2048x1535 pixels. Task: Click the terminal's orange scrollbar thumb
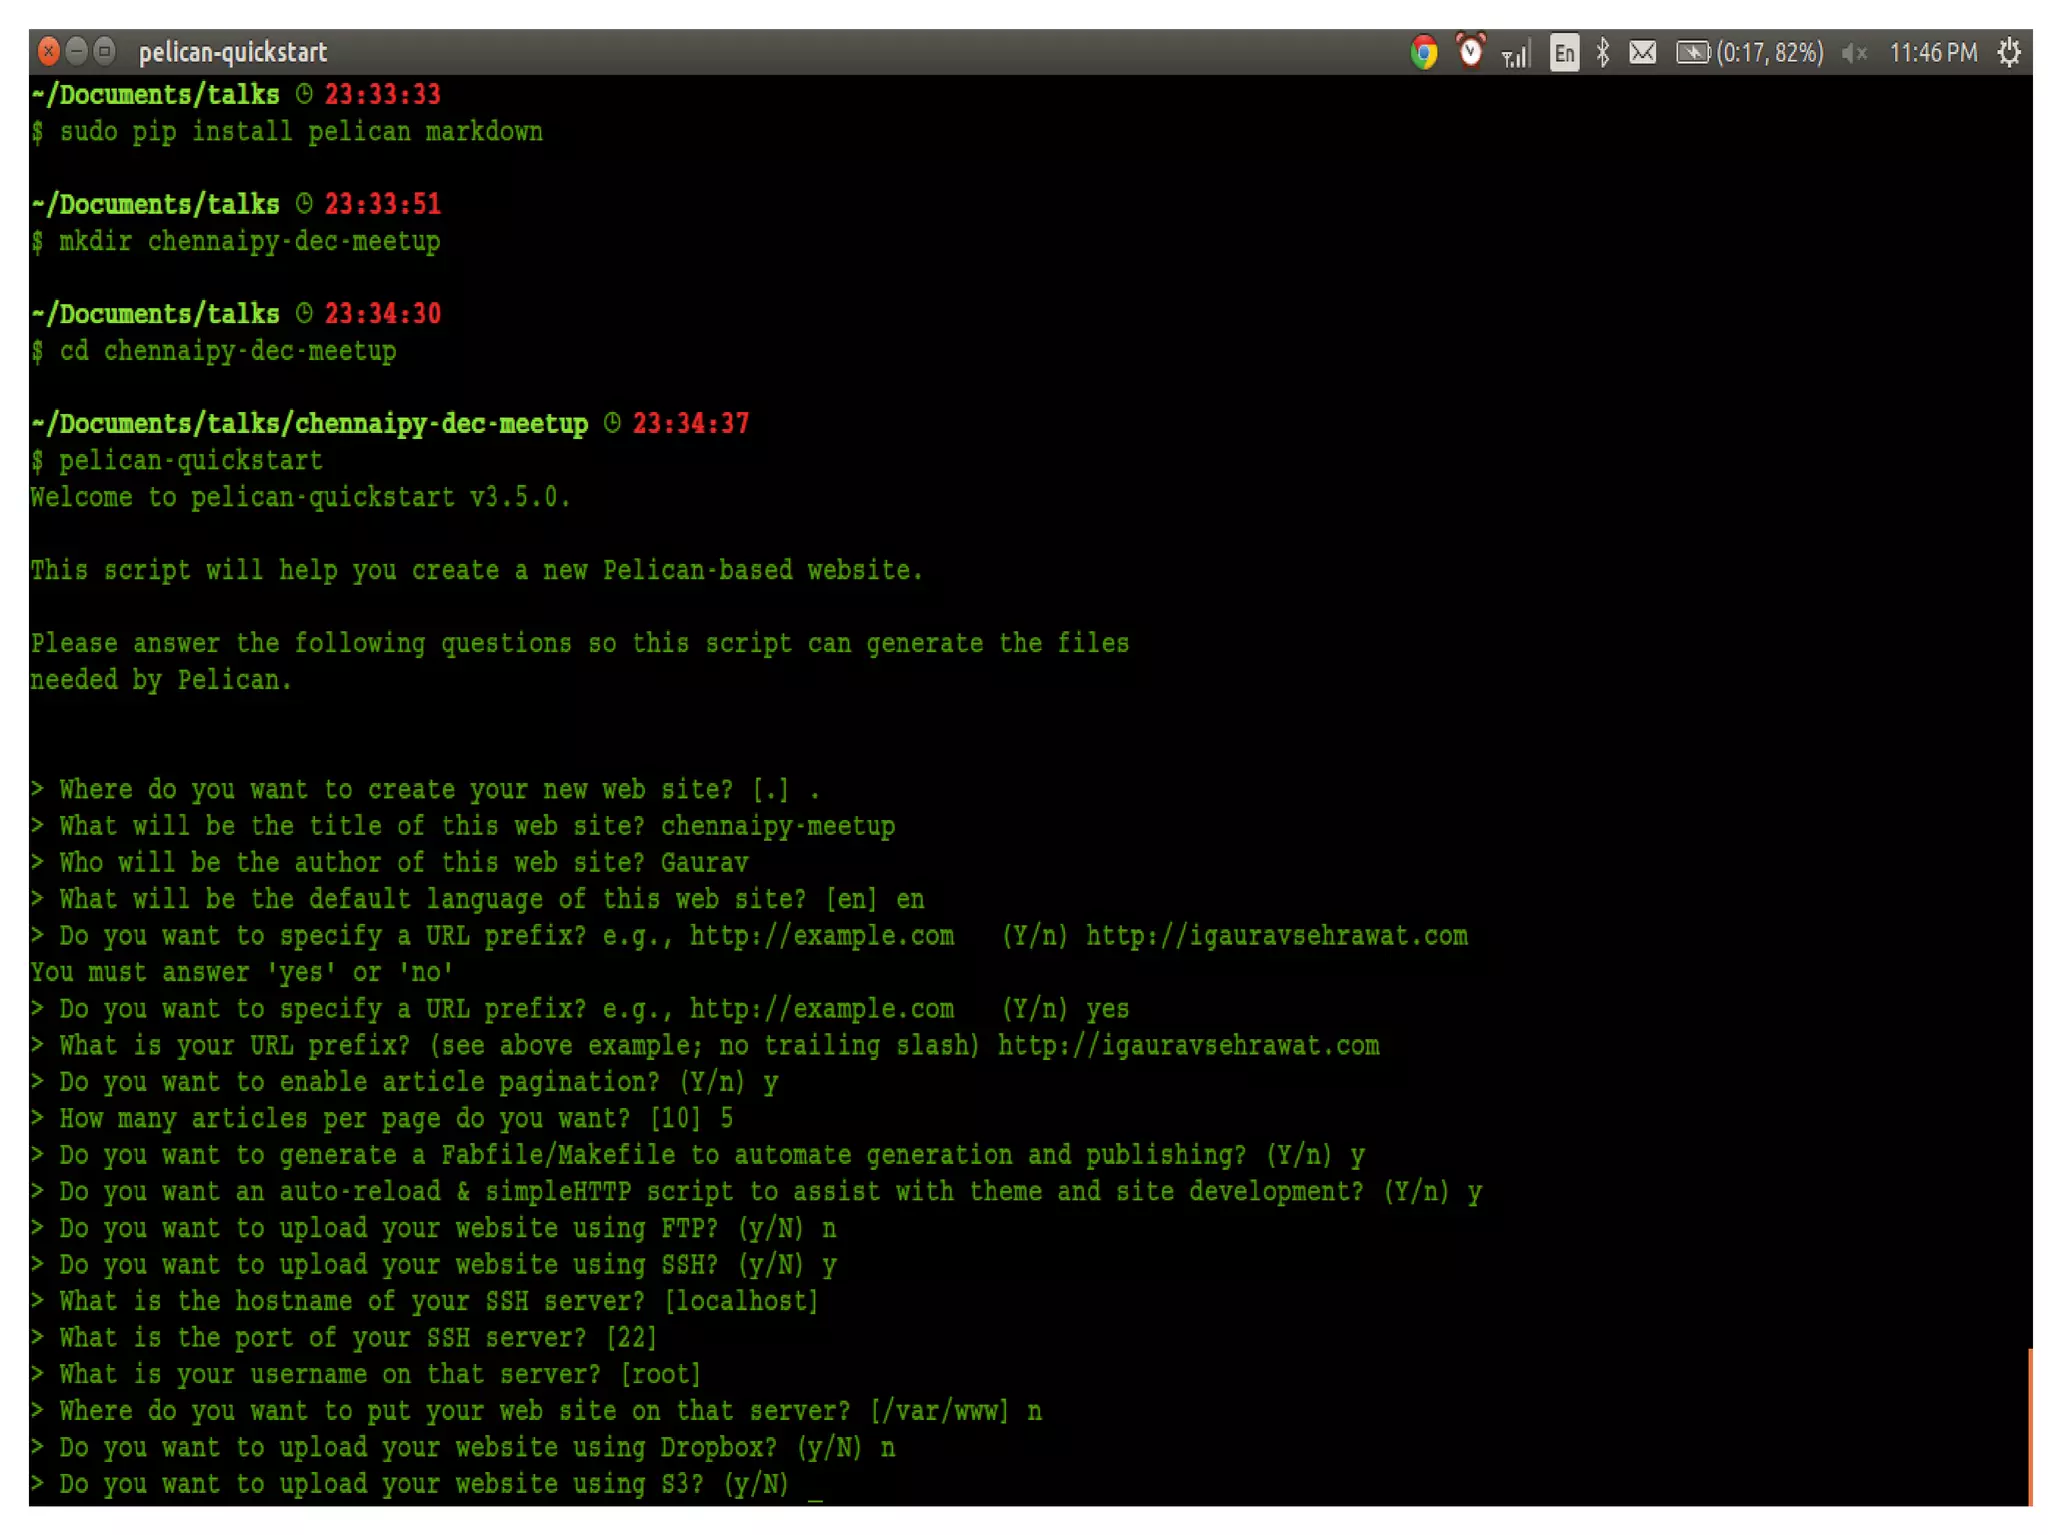click(2029, 1427)
